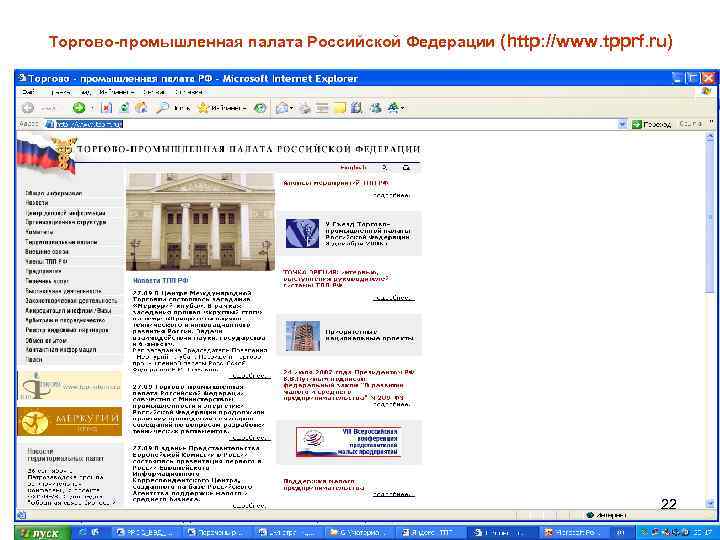Open Приоритетные национальные проекты building image
Image resolution: width=720 pixels, height=540 pixels.
[303, 336]
